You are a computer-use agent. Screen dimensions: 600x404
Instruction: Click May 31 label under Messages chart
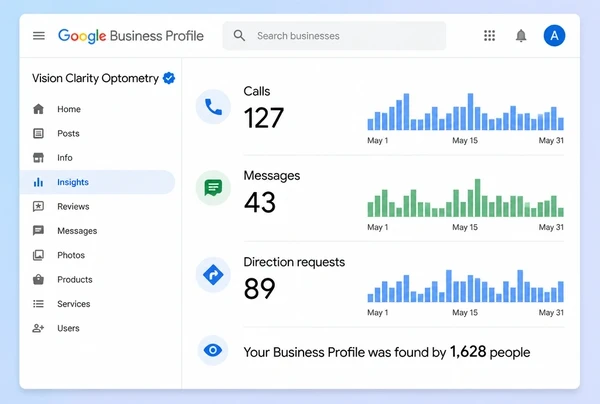click(551, 227)
